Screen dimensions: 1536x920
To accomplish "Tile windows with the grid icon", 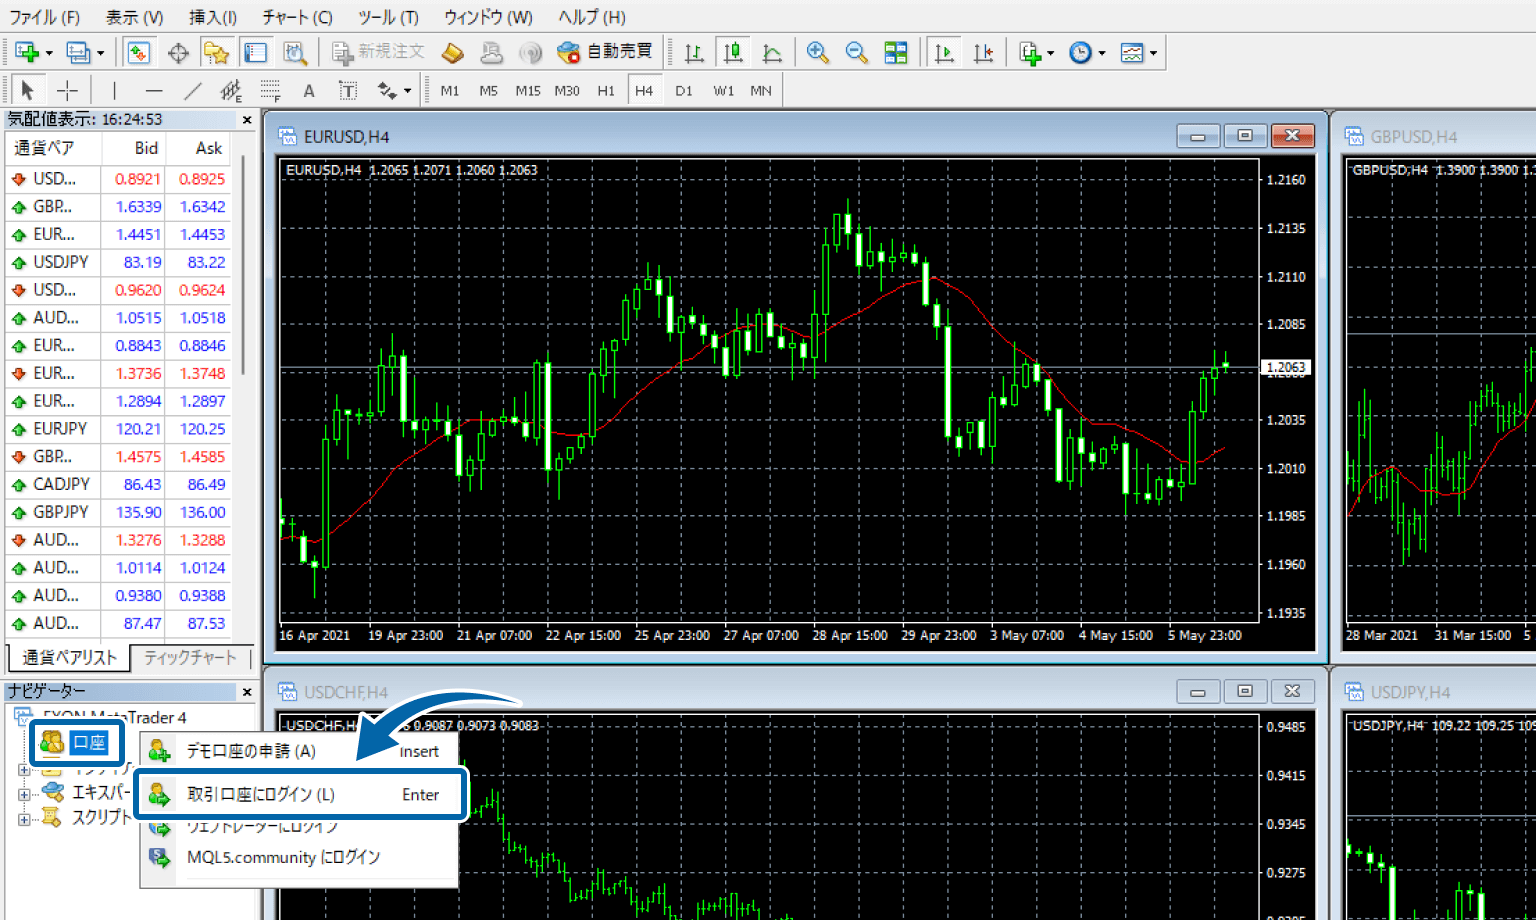I will 896,52.
